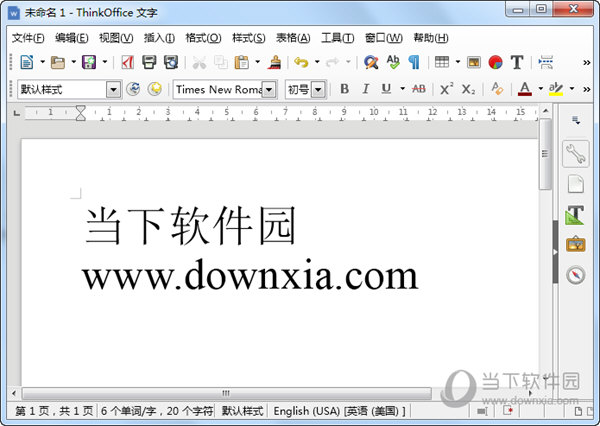The image size is (600, 426).
Task: Open sidebar Navigator compass icon
Action: 576,274
